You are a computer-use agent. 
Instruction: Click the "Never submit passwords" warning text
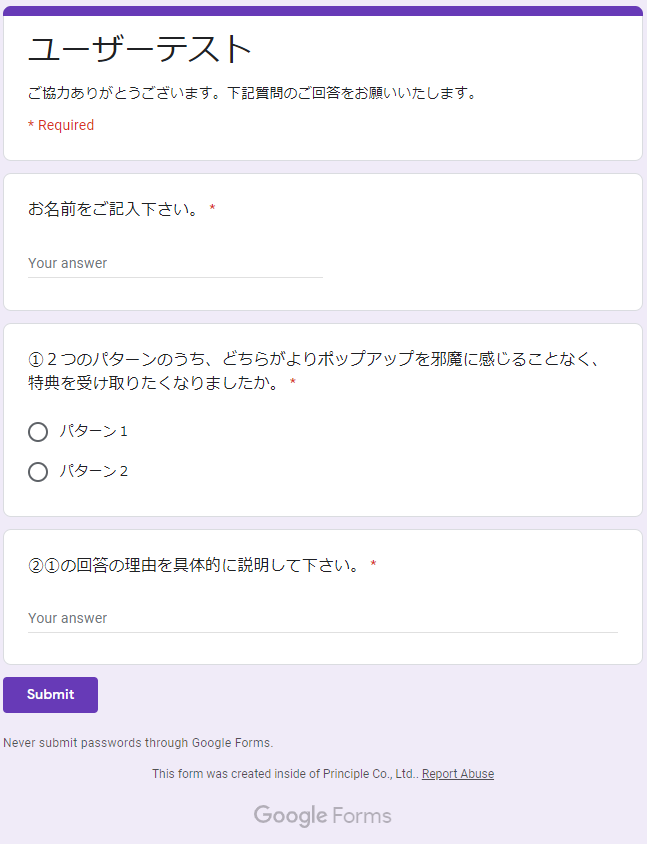[138, 743]
